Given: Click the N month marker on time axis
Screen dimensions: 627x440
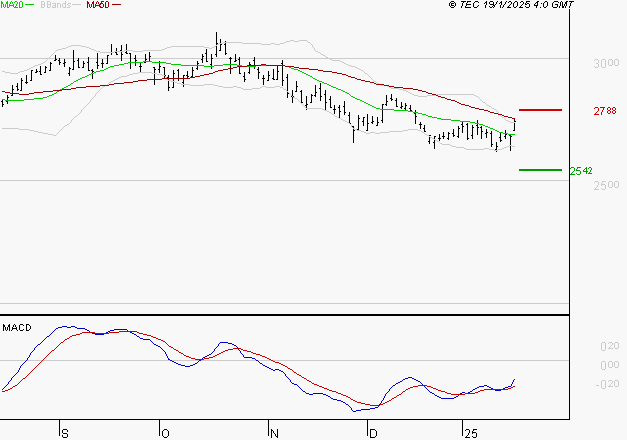Looking at the screenshot, I should pyautogui.click(x=273, y=433).
